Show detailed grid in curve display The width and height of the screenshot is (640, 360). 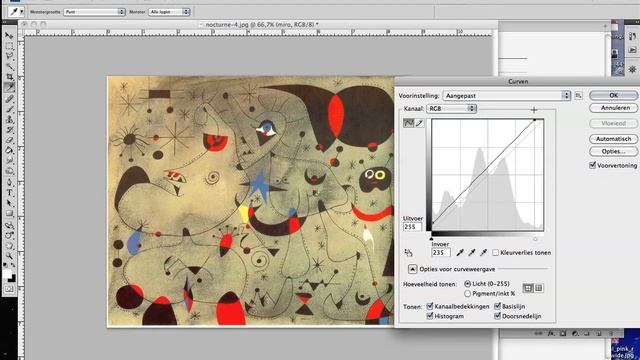pyautogui.click(x=538, y=288)
